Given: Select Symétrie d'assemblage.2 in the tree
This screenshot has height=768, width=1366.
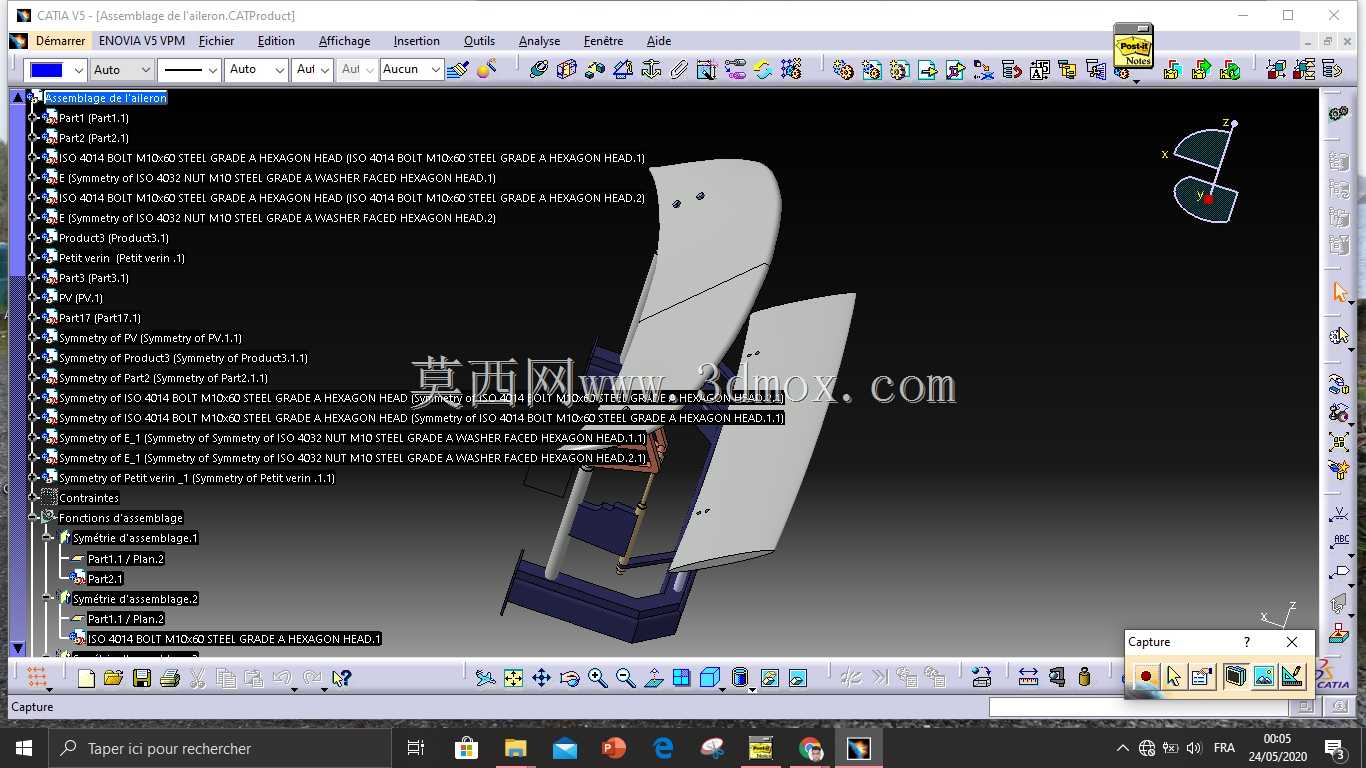Looking at the screenshot, I should (135, 599).
